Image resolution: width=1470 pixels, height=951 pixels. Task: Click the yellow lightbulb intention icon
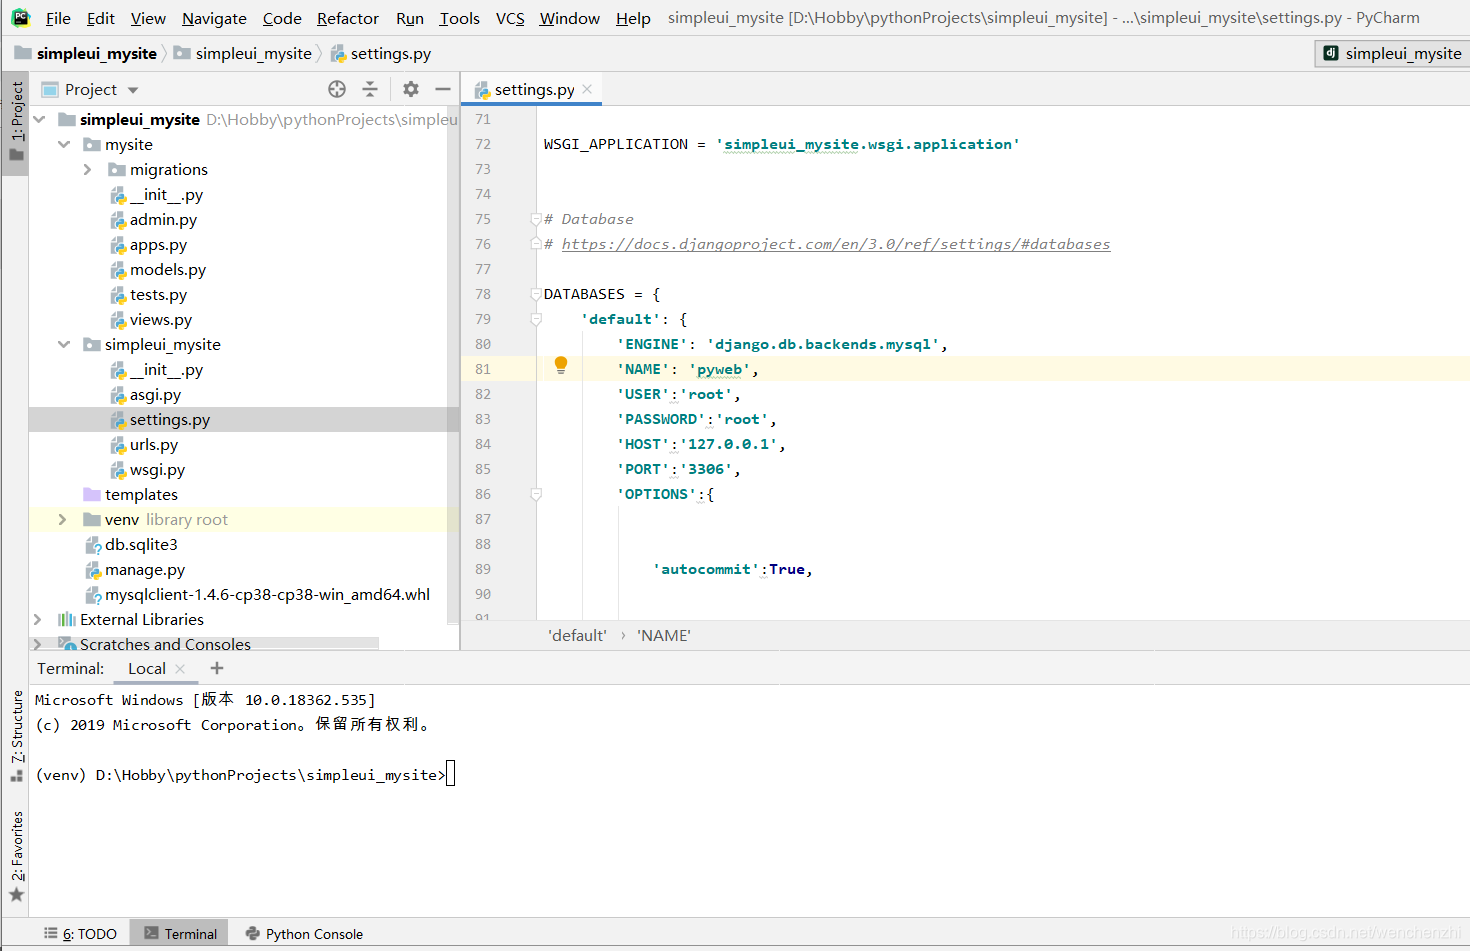[561, 366]
